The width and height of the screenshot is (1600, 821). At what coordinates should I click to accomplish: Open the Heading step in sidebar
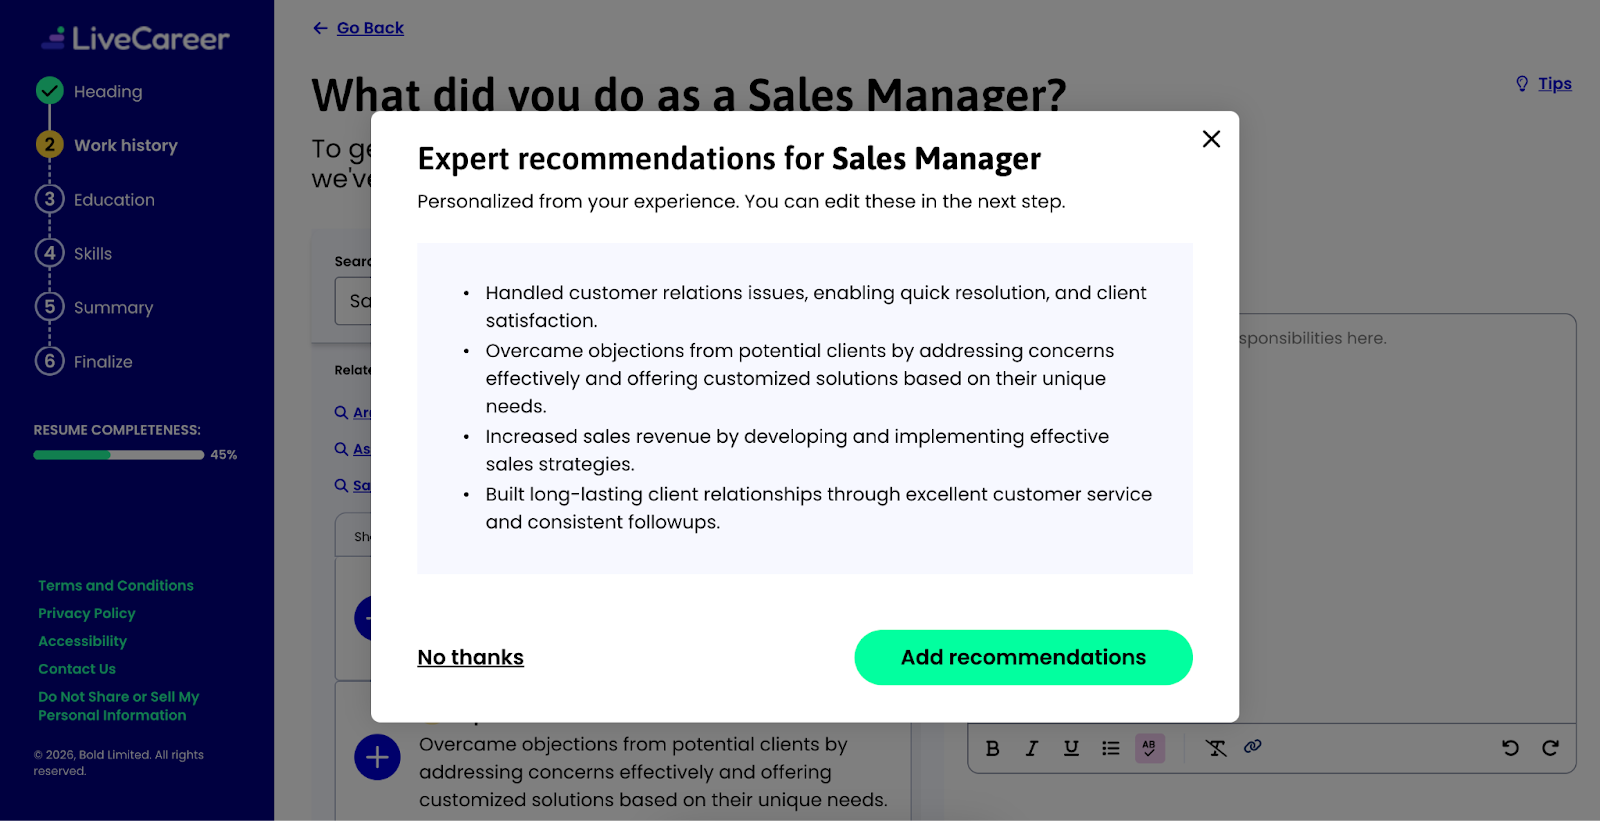tap(107, 92)
